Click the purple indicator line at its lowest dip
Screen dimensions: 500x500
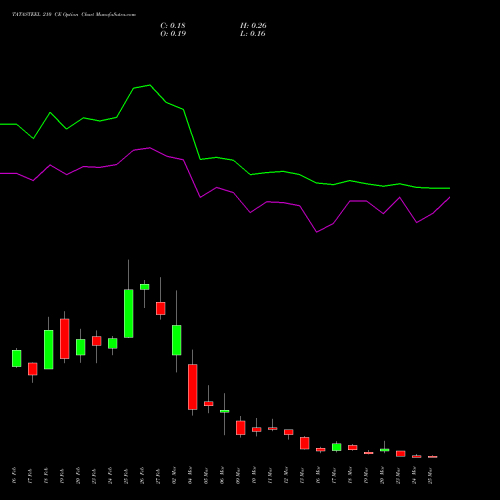pyautogui.click(x=317, y=232)
